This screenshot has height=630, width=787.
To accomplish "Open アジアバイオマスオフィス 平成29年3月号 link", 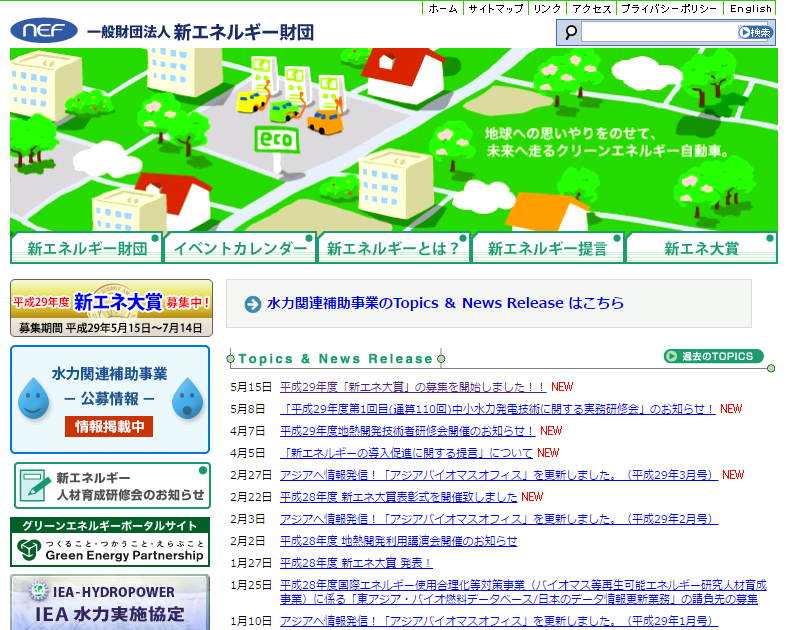I will coord(499,475).
